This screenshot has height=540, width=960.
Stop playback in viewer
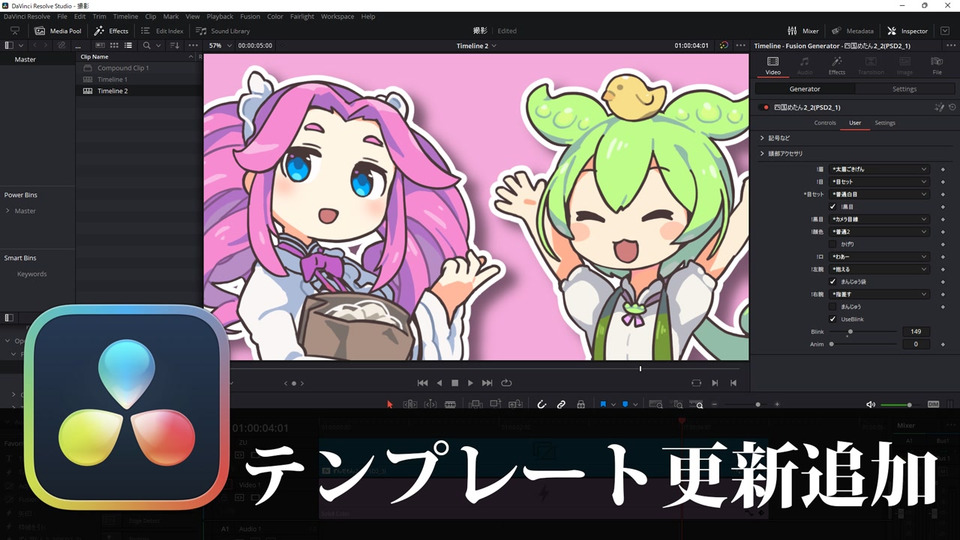coord(455,383)
